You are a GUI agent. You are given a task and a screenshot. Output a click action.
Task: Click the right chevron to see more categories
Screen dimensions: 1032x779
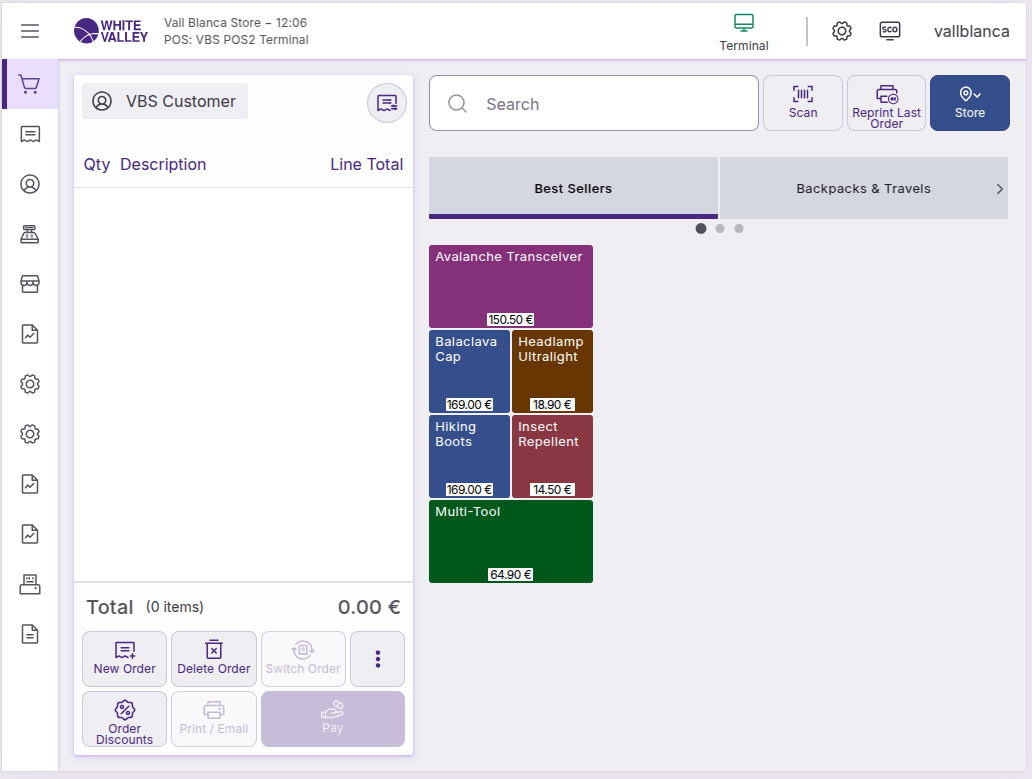click(x=999, y=188)
